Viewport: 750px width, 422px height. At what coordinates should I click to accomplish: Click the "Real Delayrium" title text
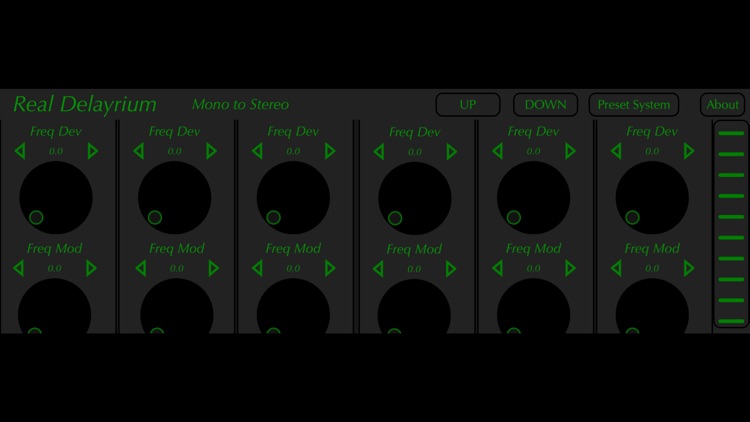click(x=85, y=104)
